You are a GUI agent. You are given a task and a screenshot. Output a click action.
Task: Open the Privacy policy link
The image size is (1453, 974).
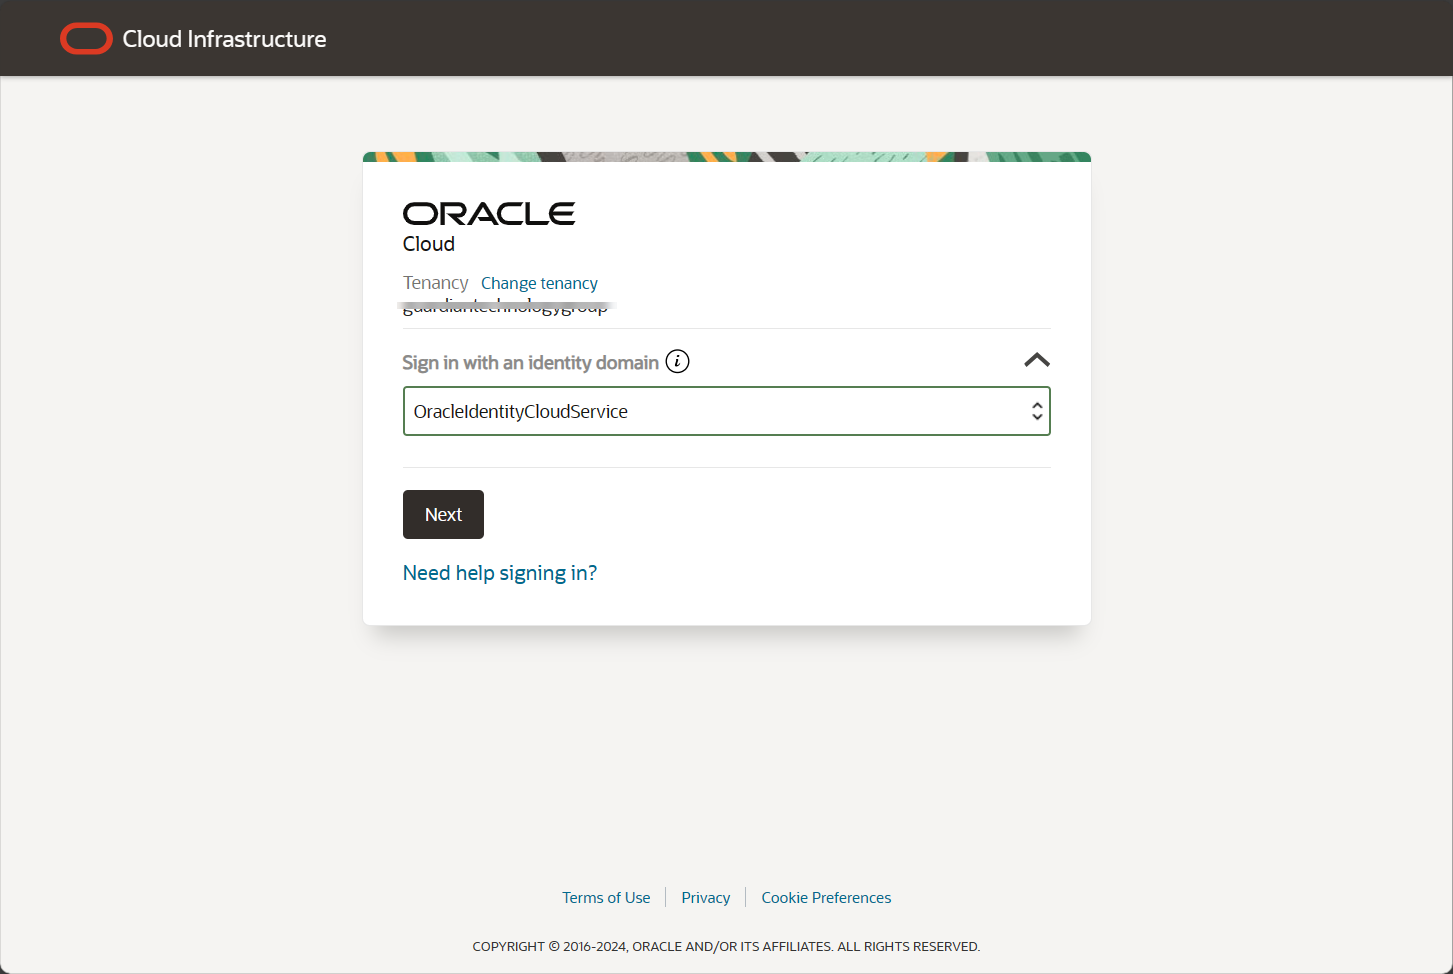705,897
